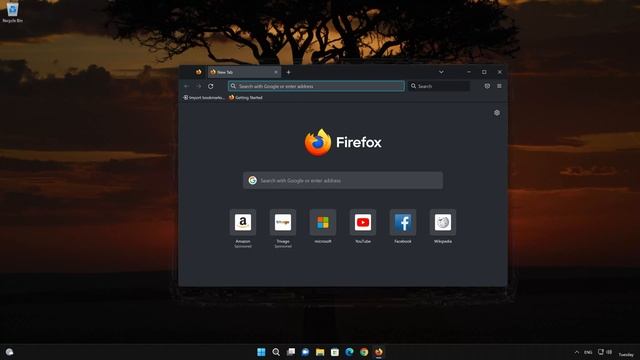
Task: Open the Facebook shortcut tile
Action: 403,222
